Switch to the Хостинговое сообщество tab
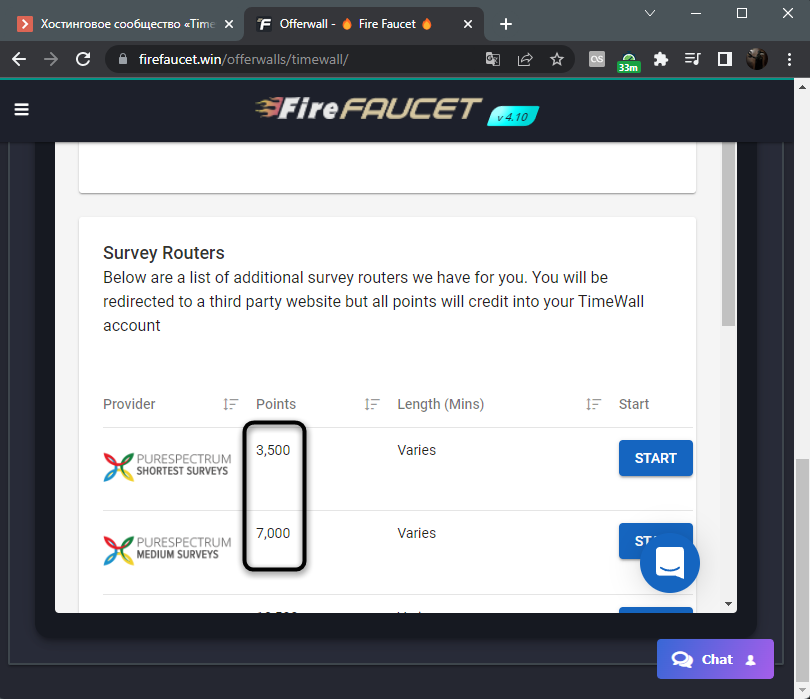The width and height of the screenshot is (810, 699). [124, 24]
